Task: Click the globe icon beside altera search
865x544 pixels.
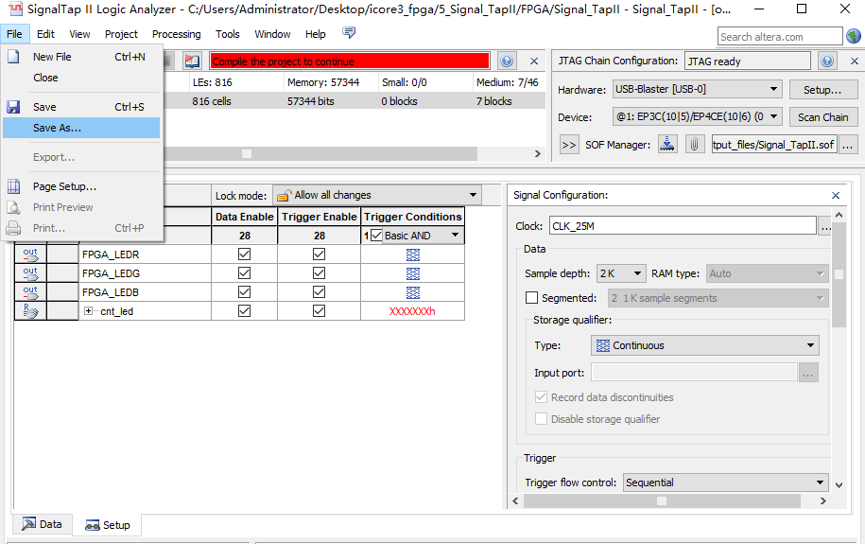Action: tap(853, 36)
